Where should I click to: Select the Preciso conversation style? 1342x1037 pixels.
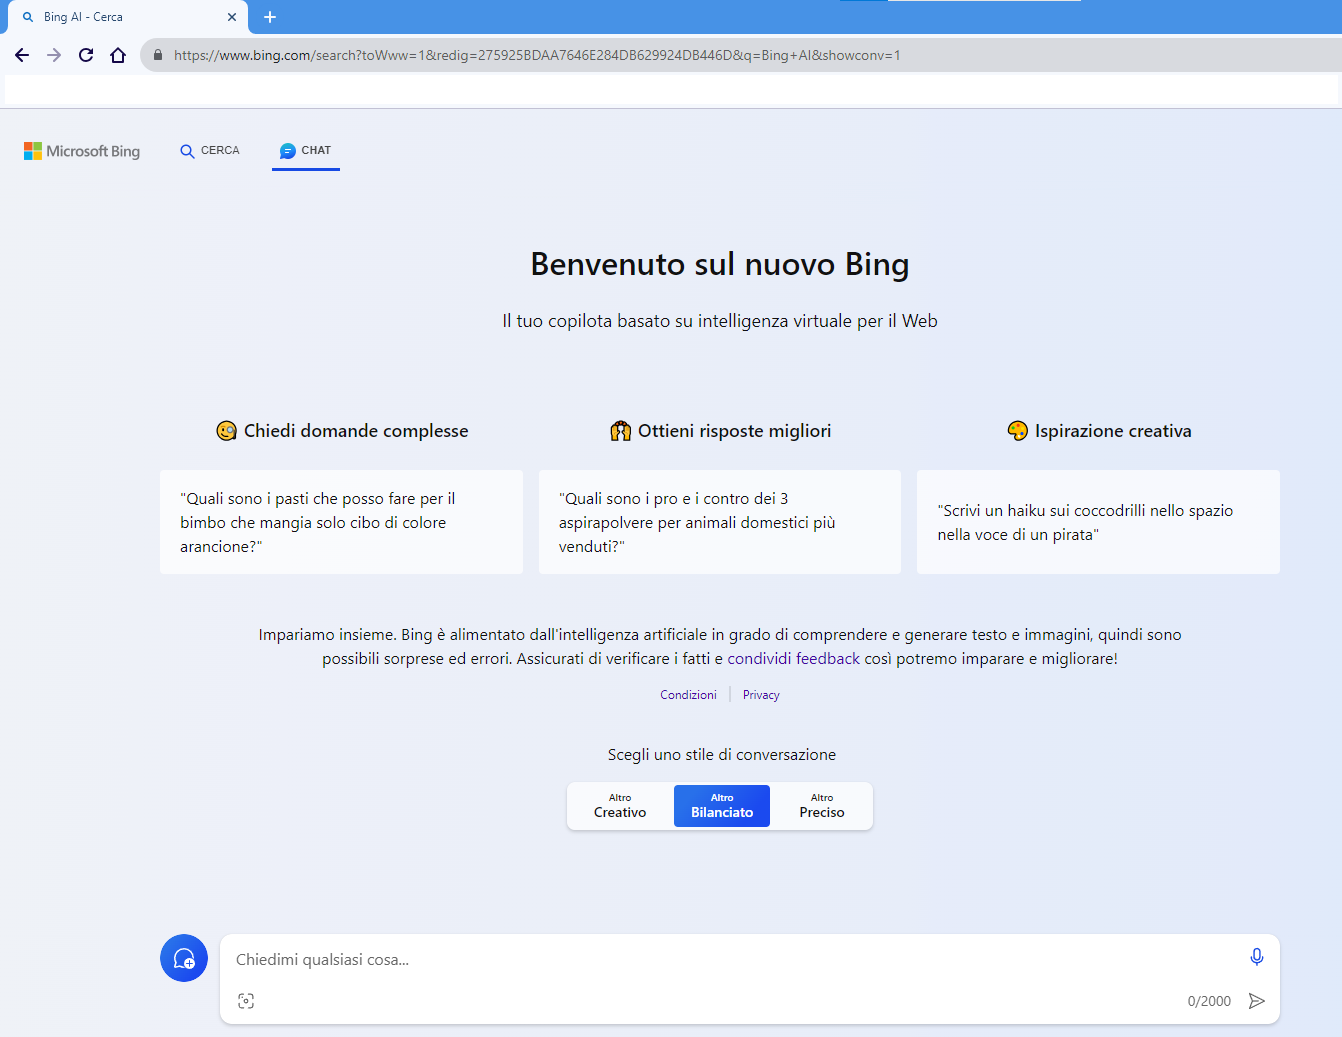click(x=821, y=806)
